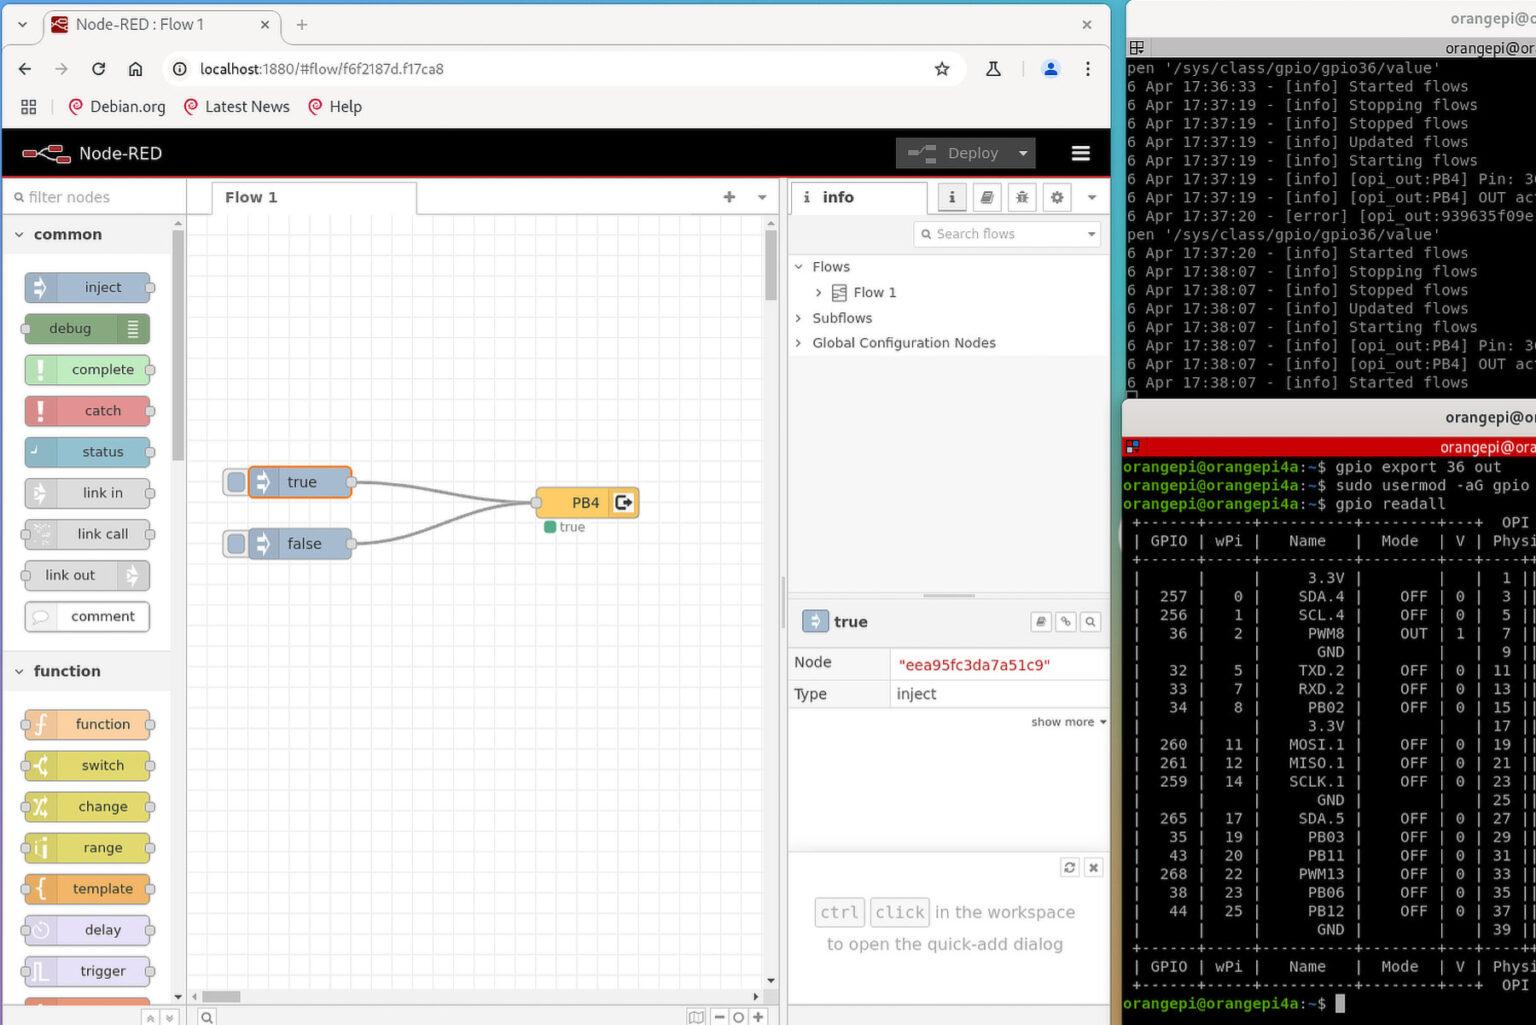The width and height of the screenshot is (1536, 1025).
Task: Pick the status node in palette
Action: point(88,452)
